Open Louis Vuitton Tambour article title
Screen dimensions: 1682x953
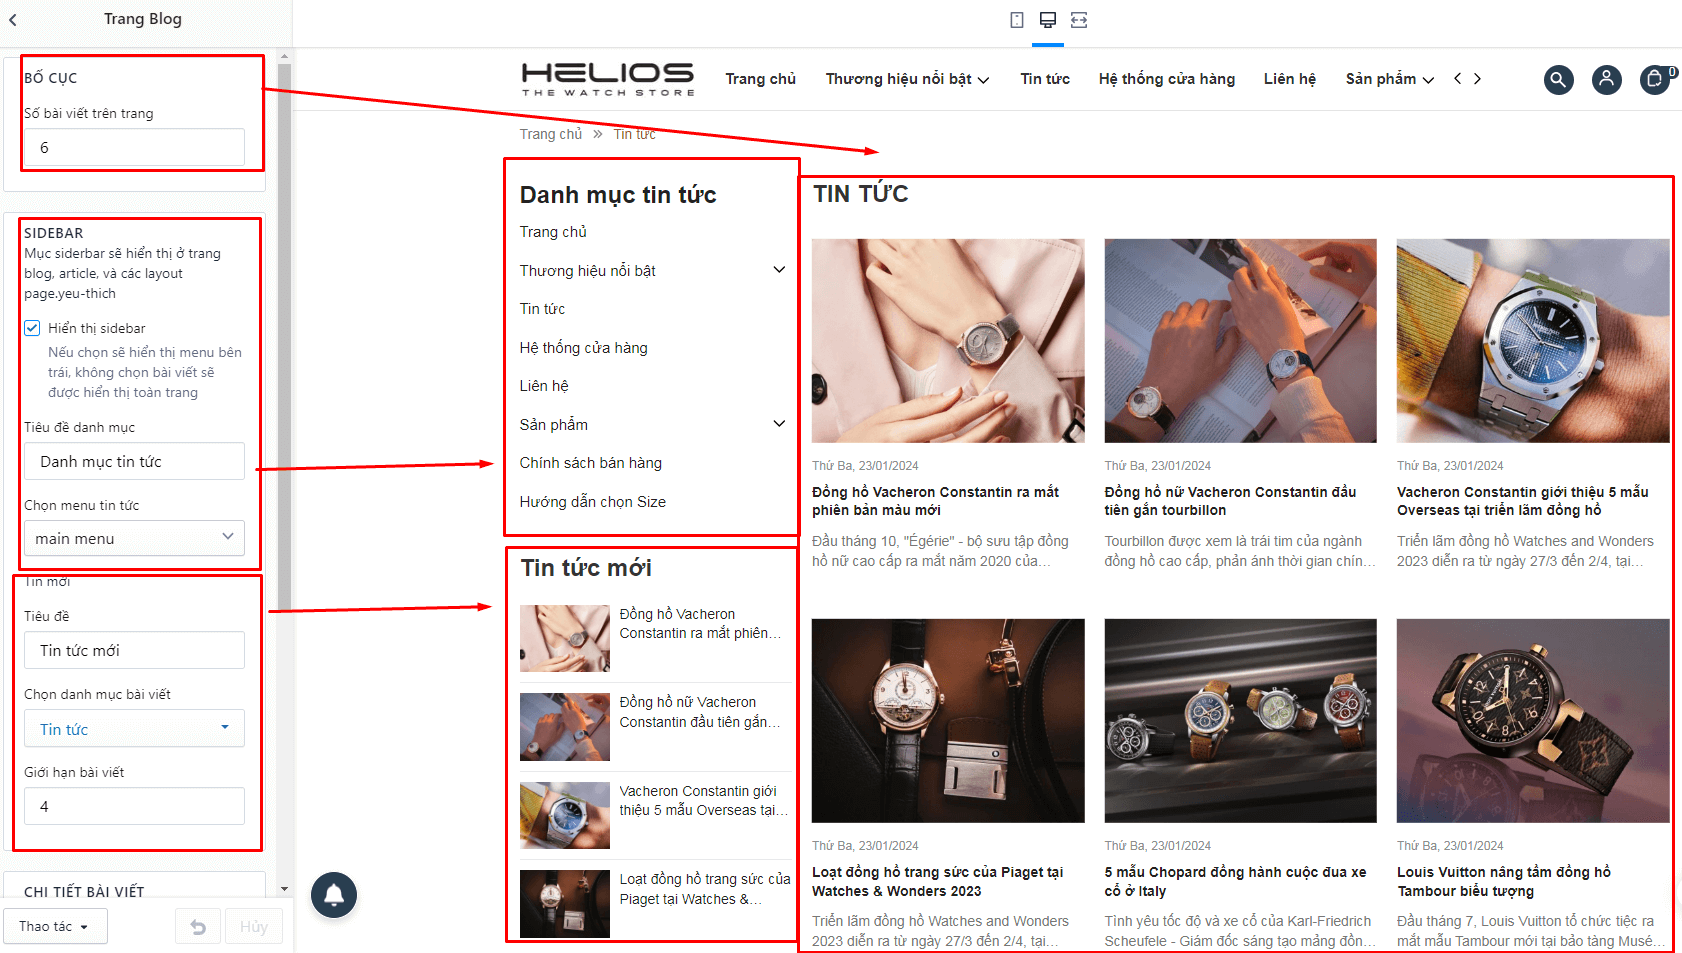(x=1504, y=881)
